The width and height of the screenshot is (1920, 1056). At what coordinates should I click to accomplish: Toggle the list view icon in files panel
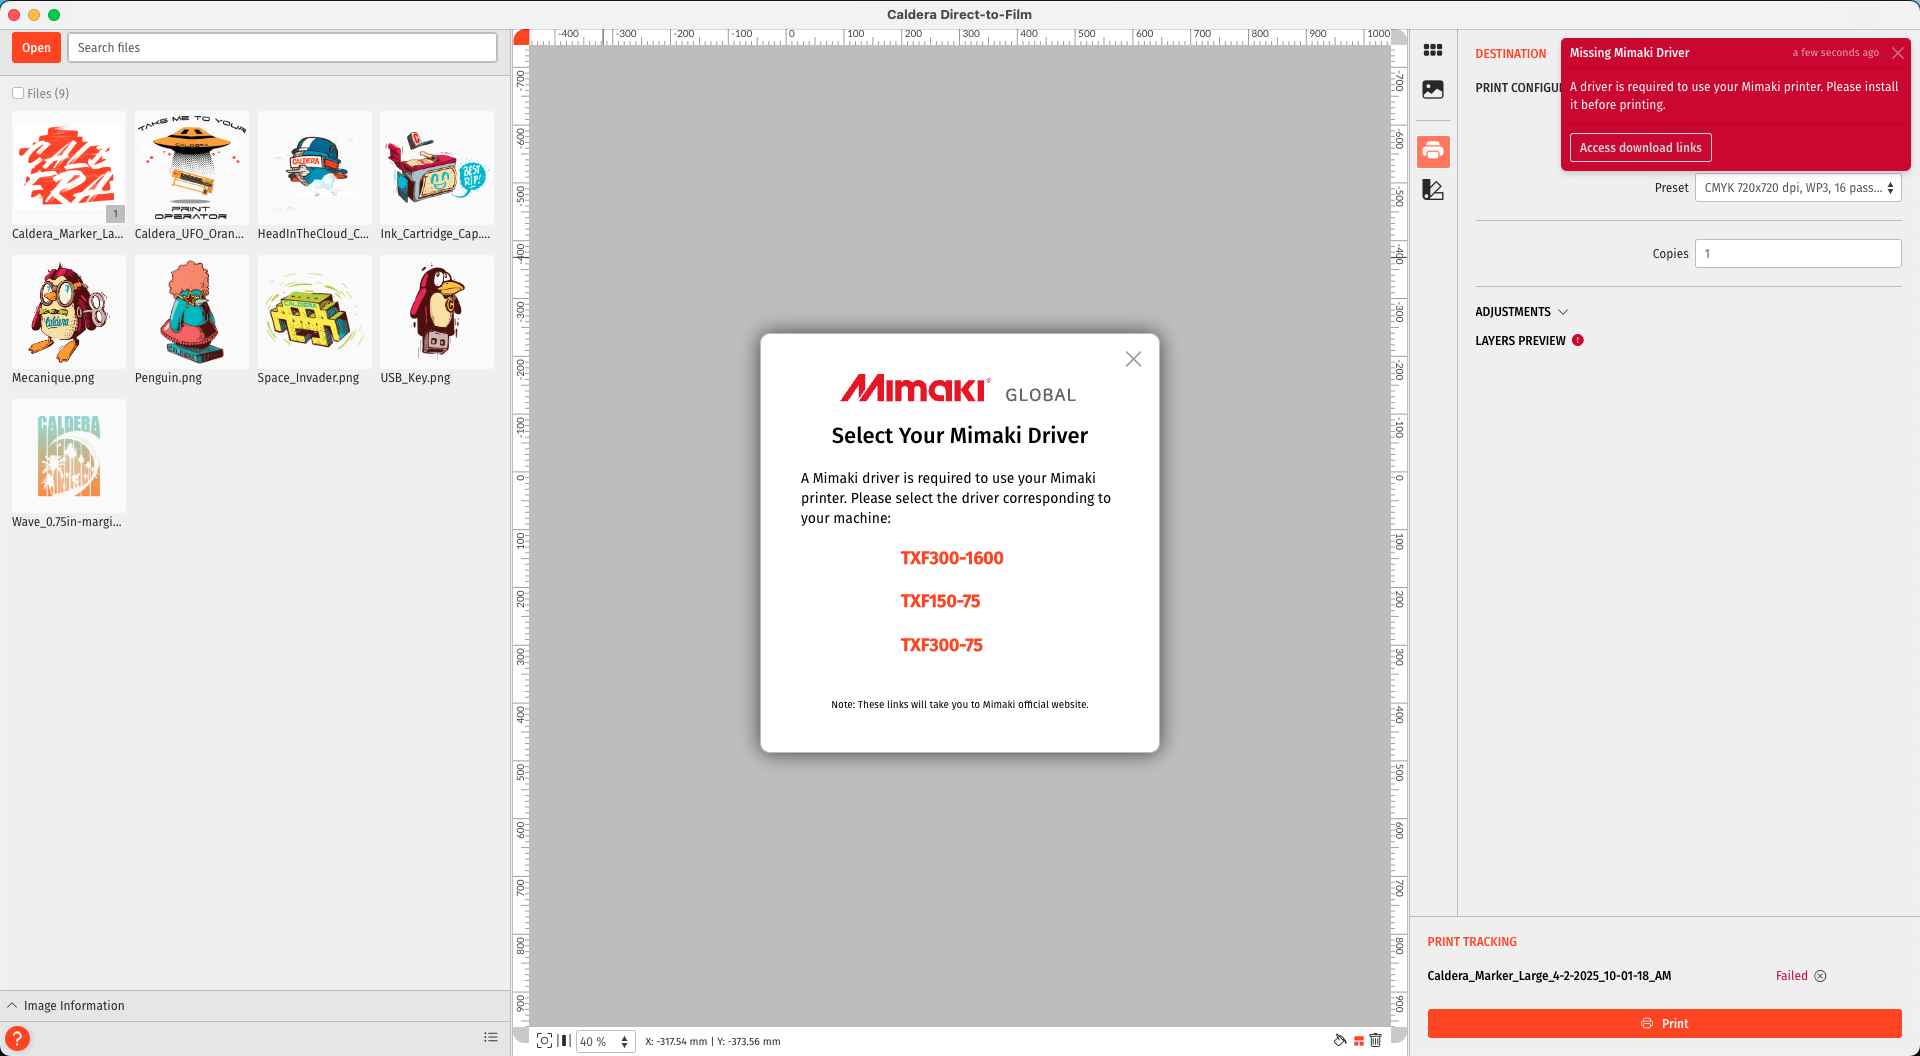(x=491, y=1038)
